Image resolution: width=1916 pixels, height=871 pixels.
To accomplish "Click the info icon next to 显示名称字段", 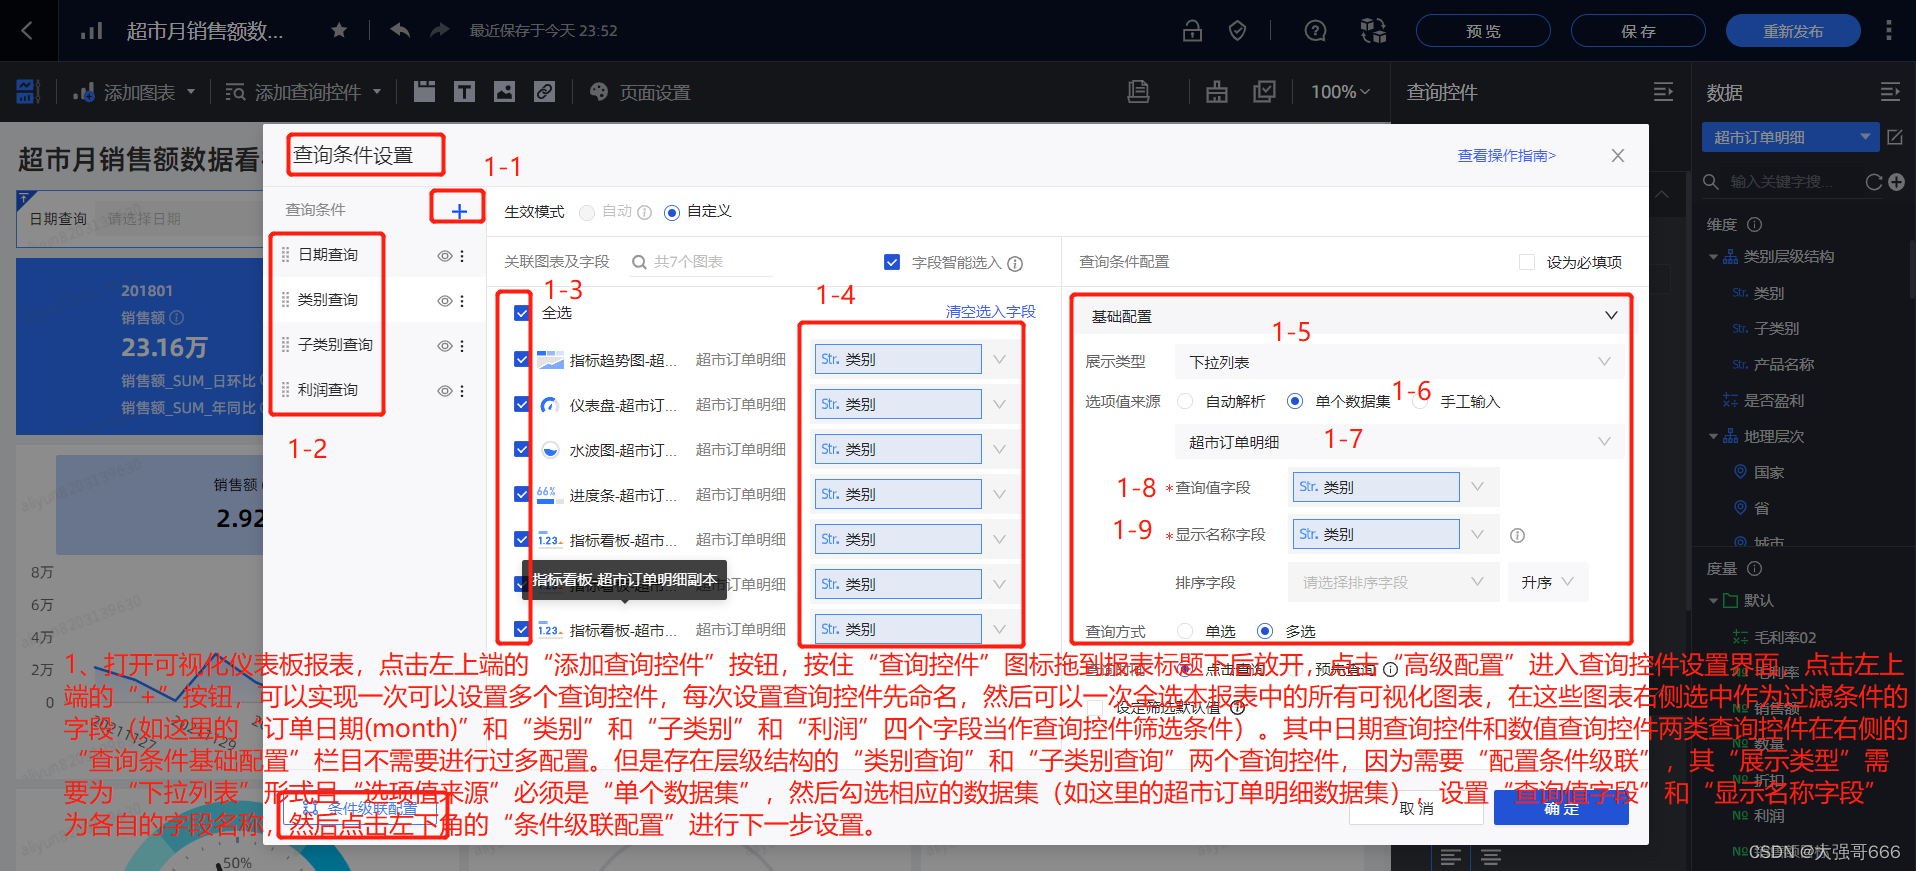I will tap(1517, 535).
